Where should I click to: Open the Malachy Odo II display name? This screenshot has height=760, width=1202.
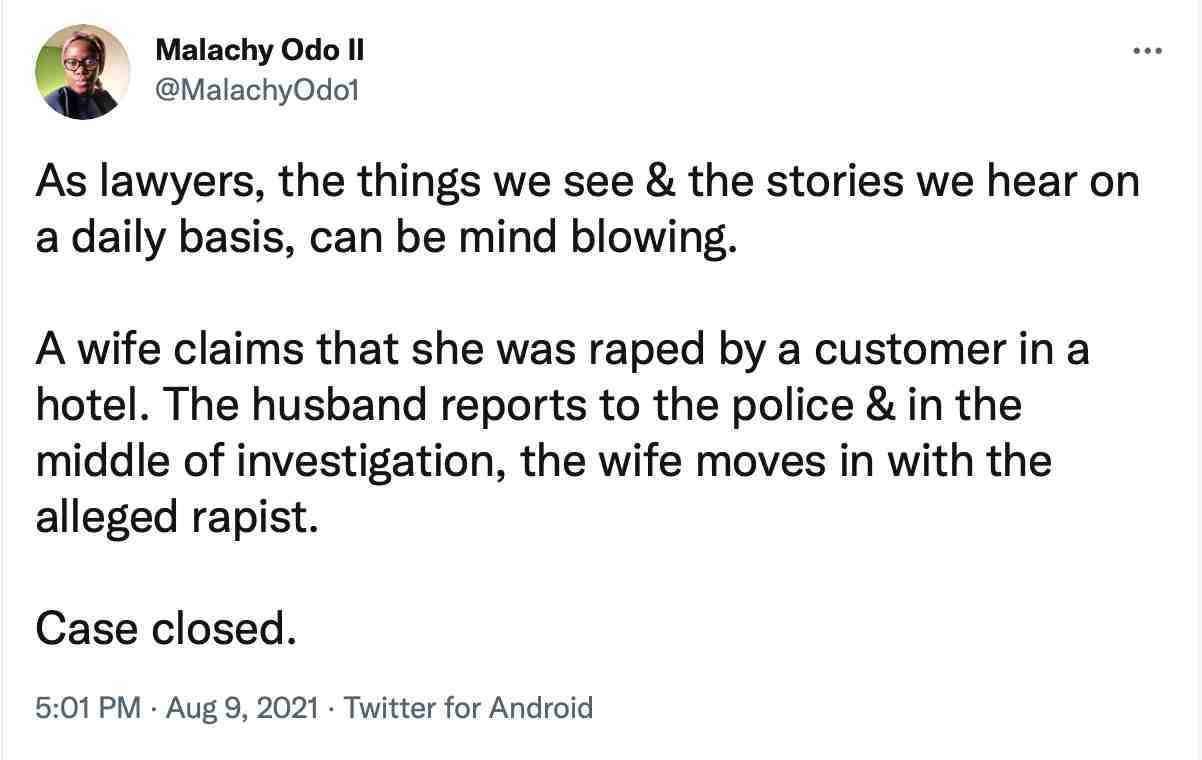tap(252, 52)
